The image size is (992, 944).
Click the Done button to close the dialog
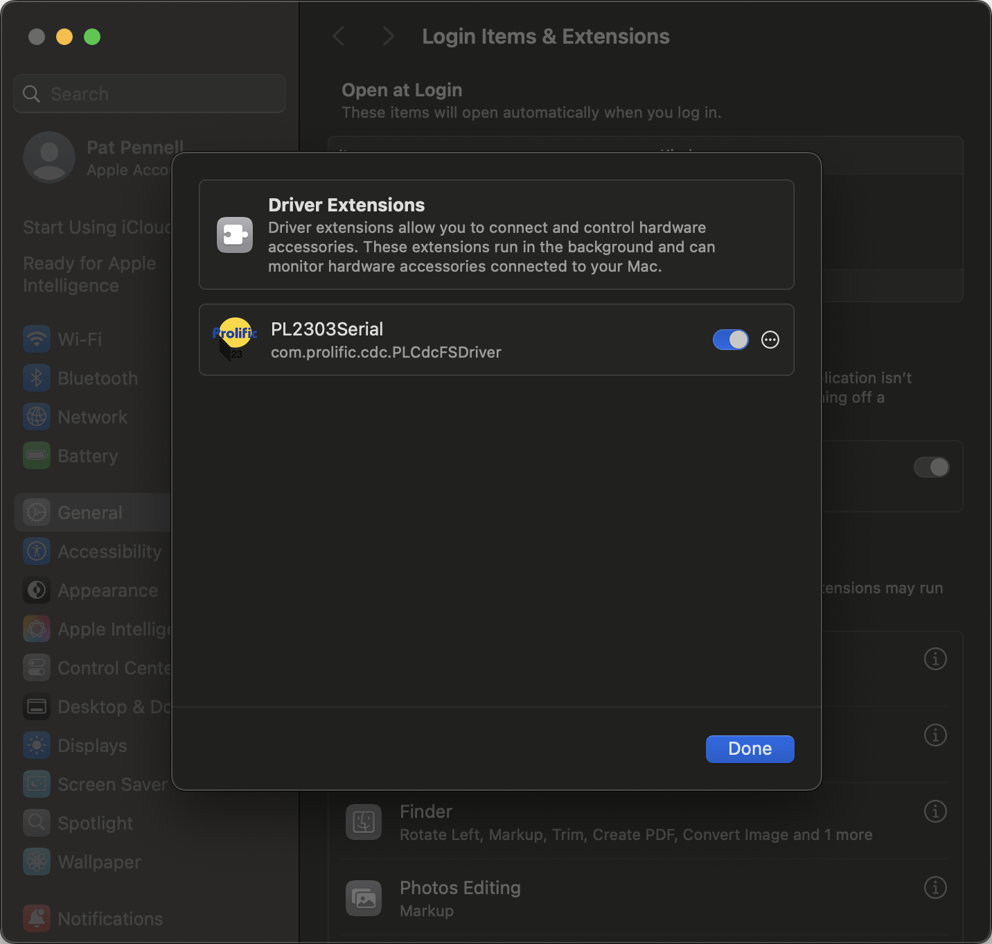[749, 748]
